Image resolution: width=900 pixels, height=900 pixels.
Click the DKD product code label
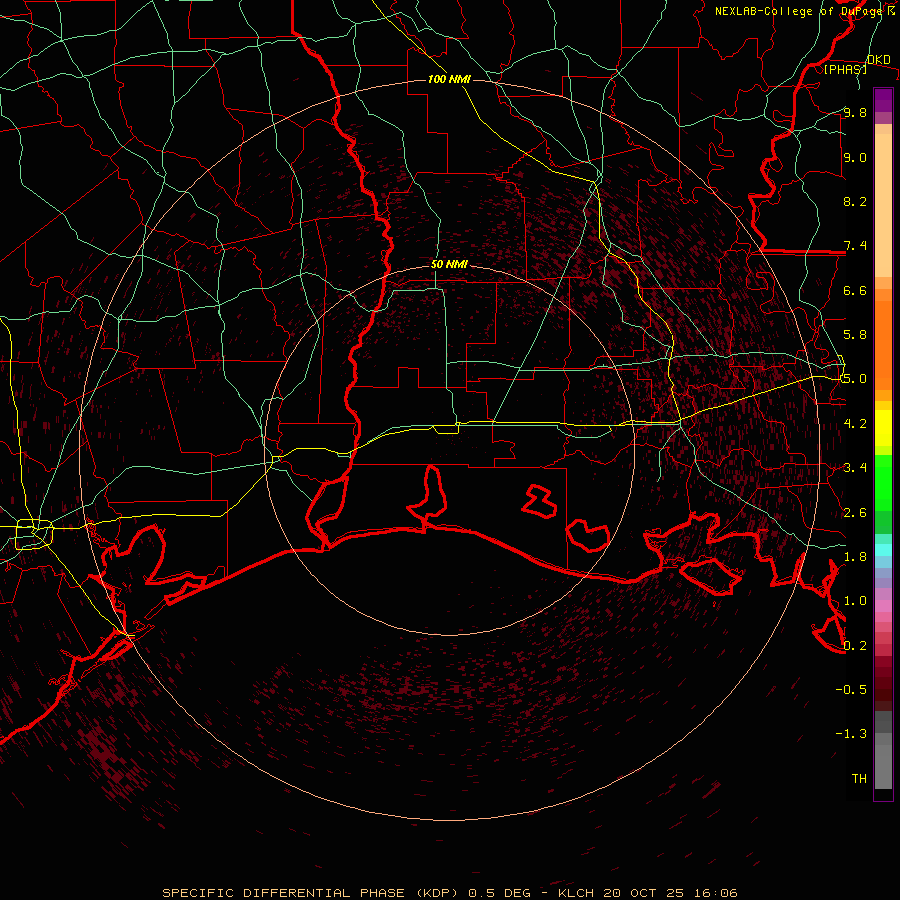pyautogui.click(x=878, y=59)
